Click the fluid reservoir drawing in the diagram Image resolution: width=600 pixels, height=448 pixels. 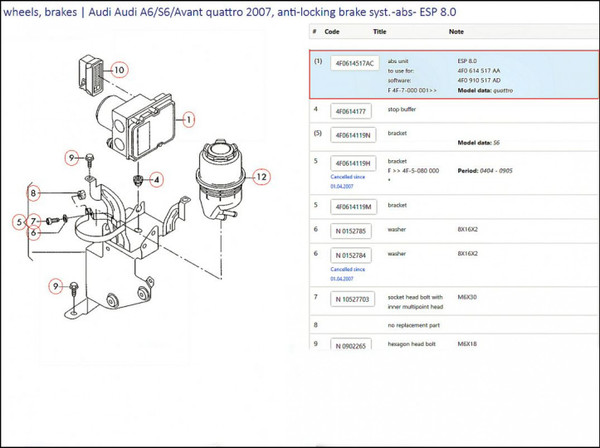coord(219,180)
